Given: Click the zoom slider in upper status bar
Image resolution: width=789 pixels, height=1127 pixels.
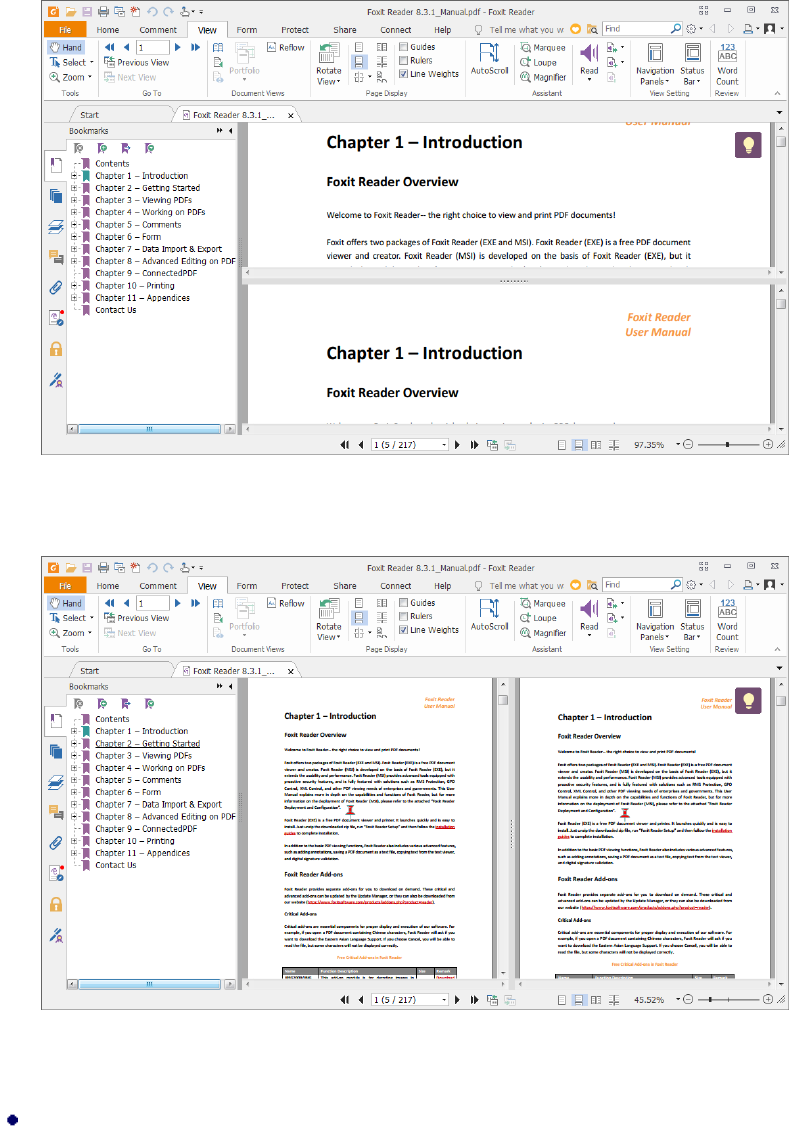Looking at the screenshot, I should 727,445.
